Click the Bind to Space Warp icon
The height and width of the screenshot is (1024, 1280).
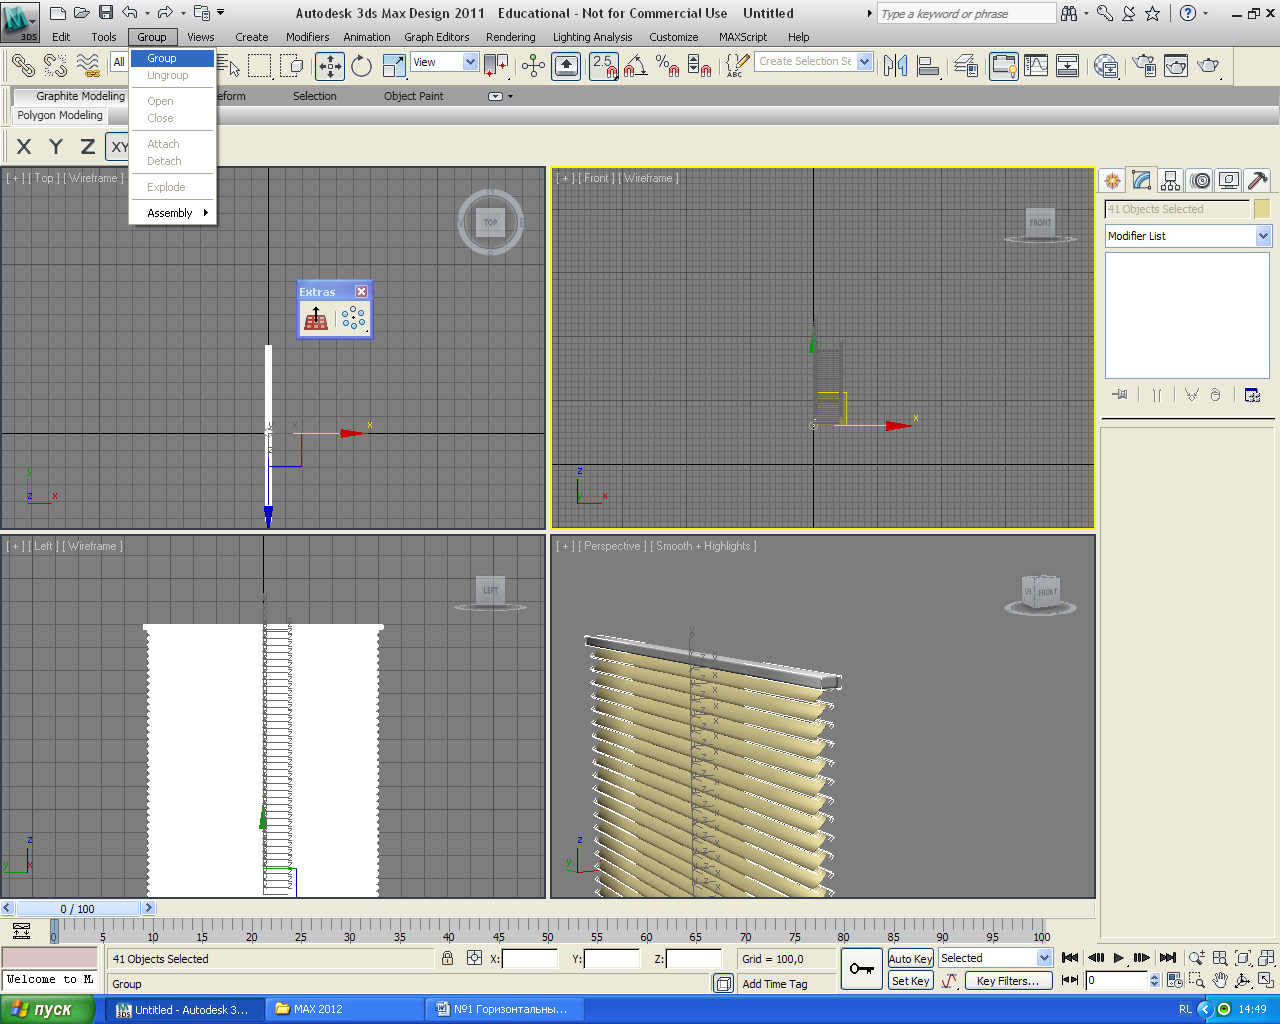coord(88,66)
